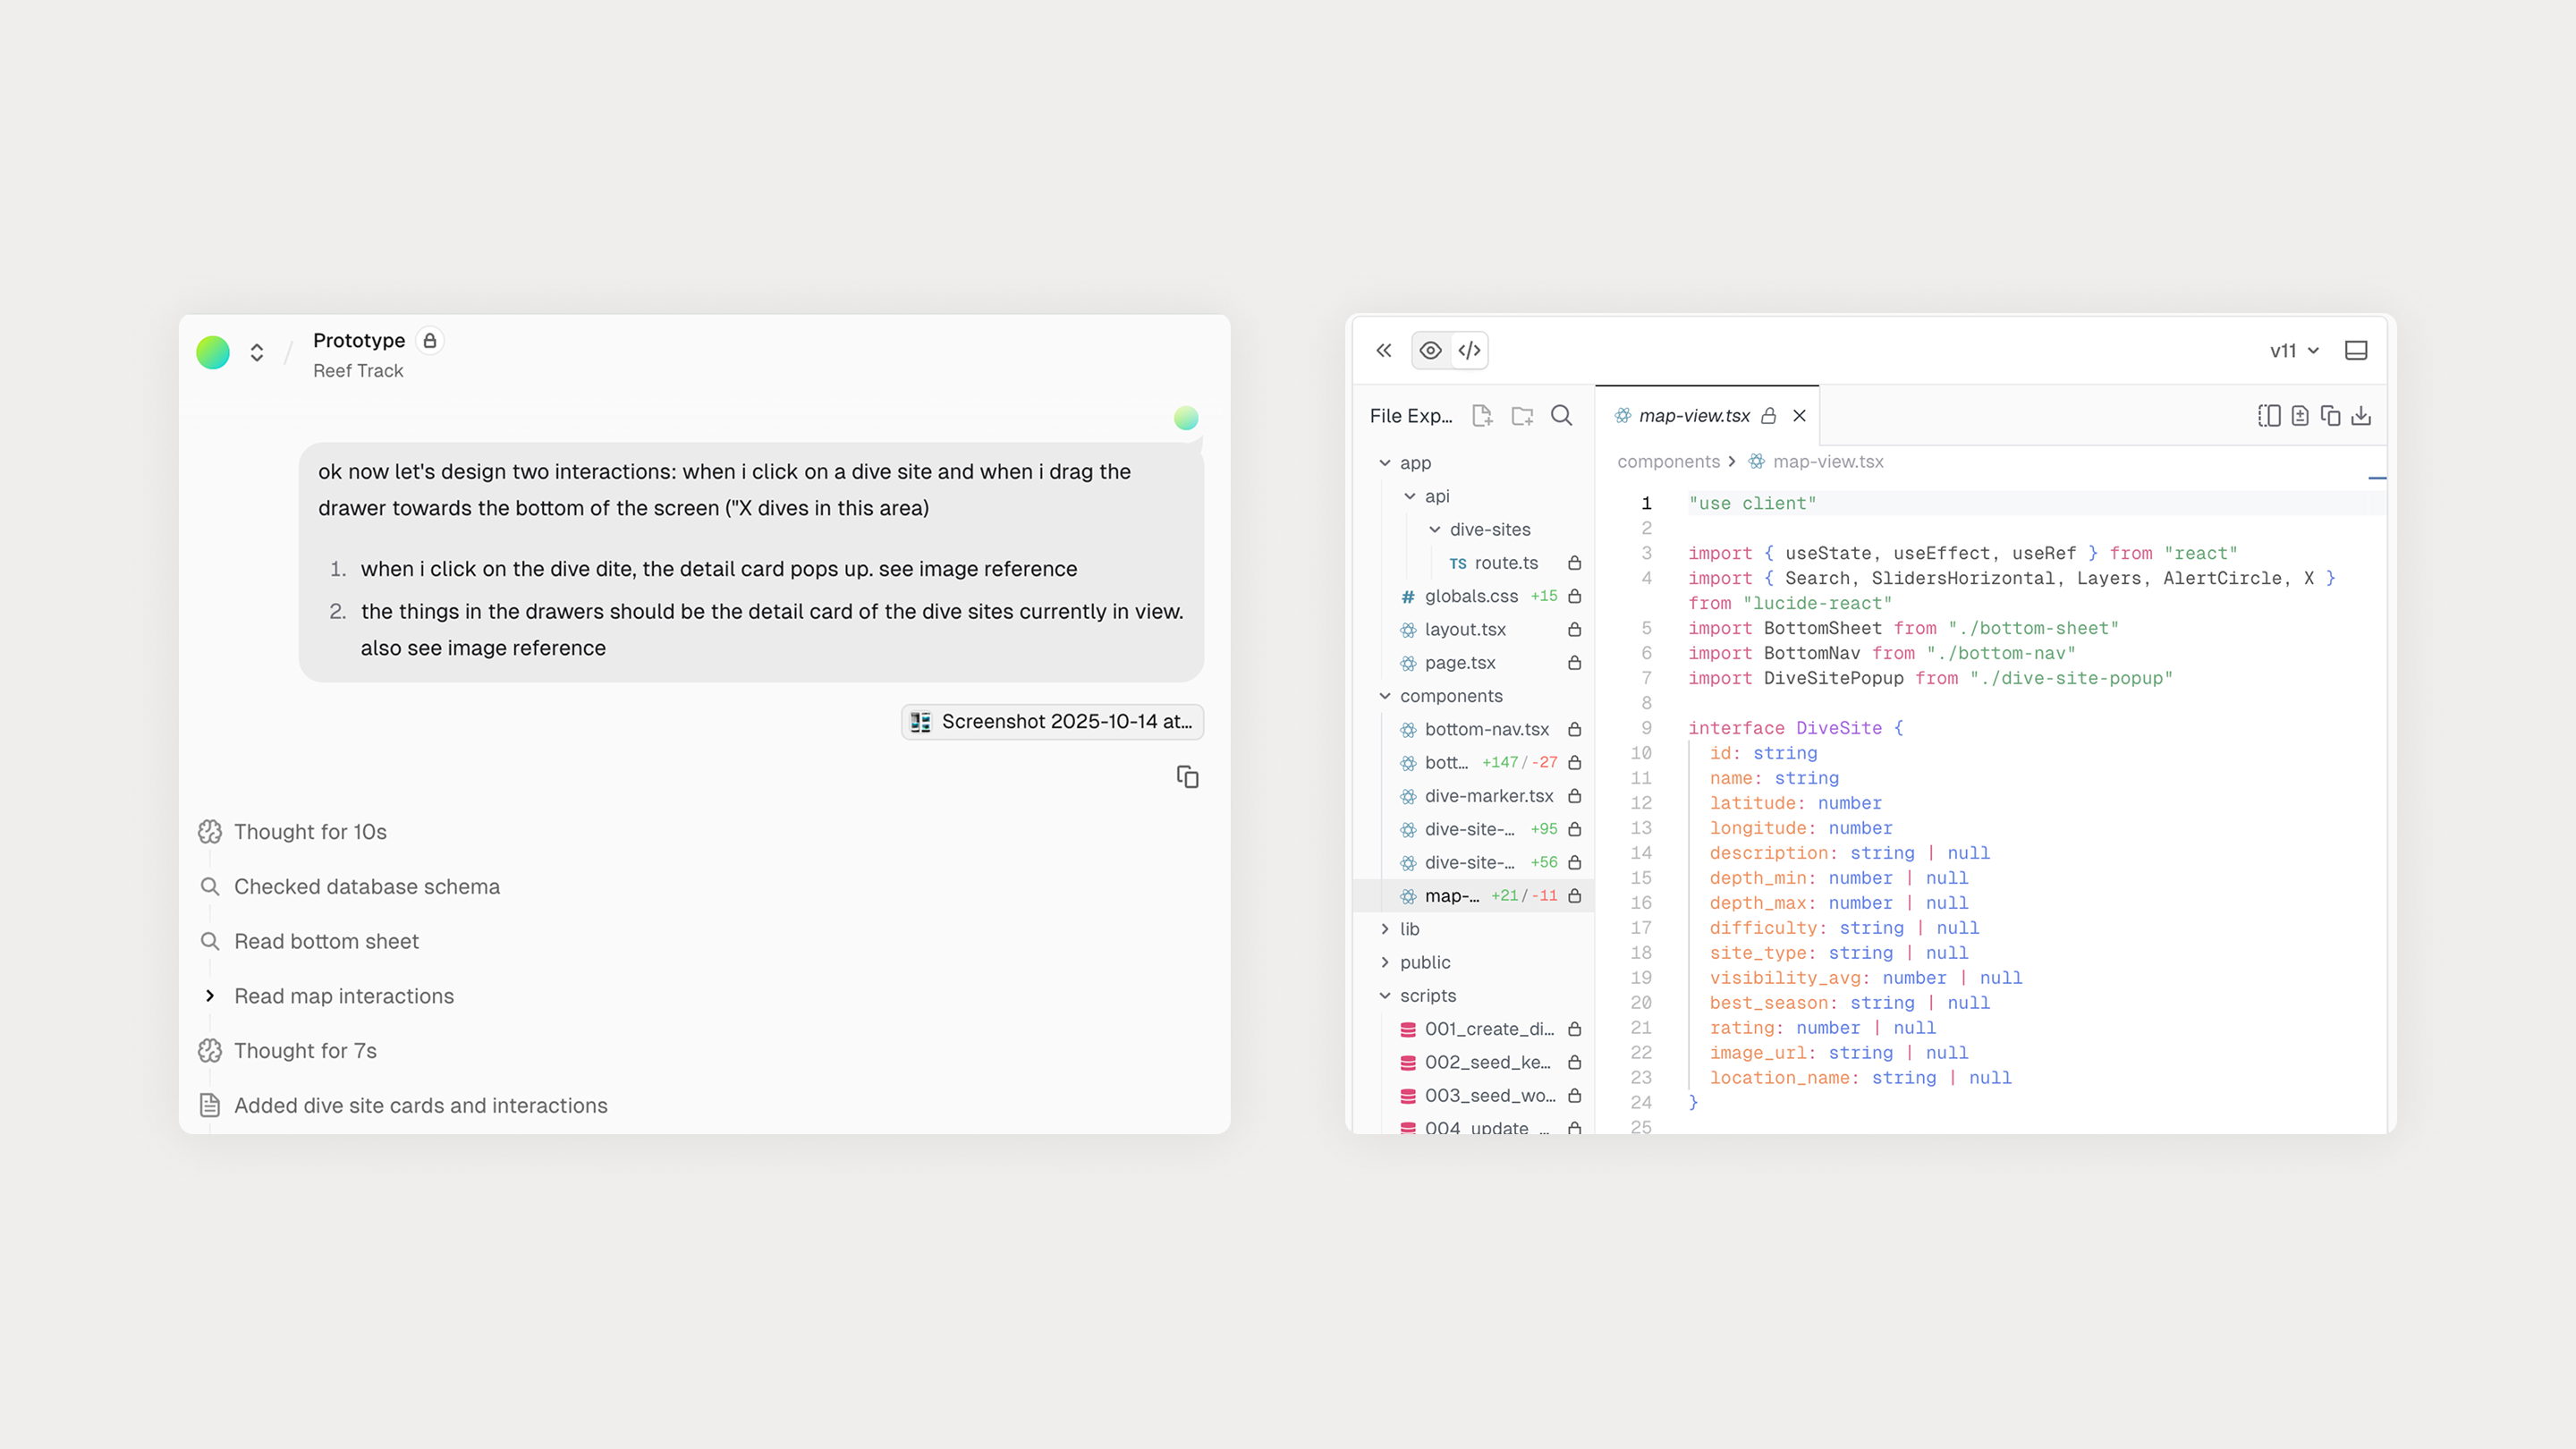This screenshot has width=2576, height=1449.
Task: Open the workspace switcher arrows
Action: (257, 352)
